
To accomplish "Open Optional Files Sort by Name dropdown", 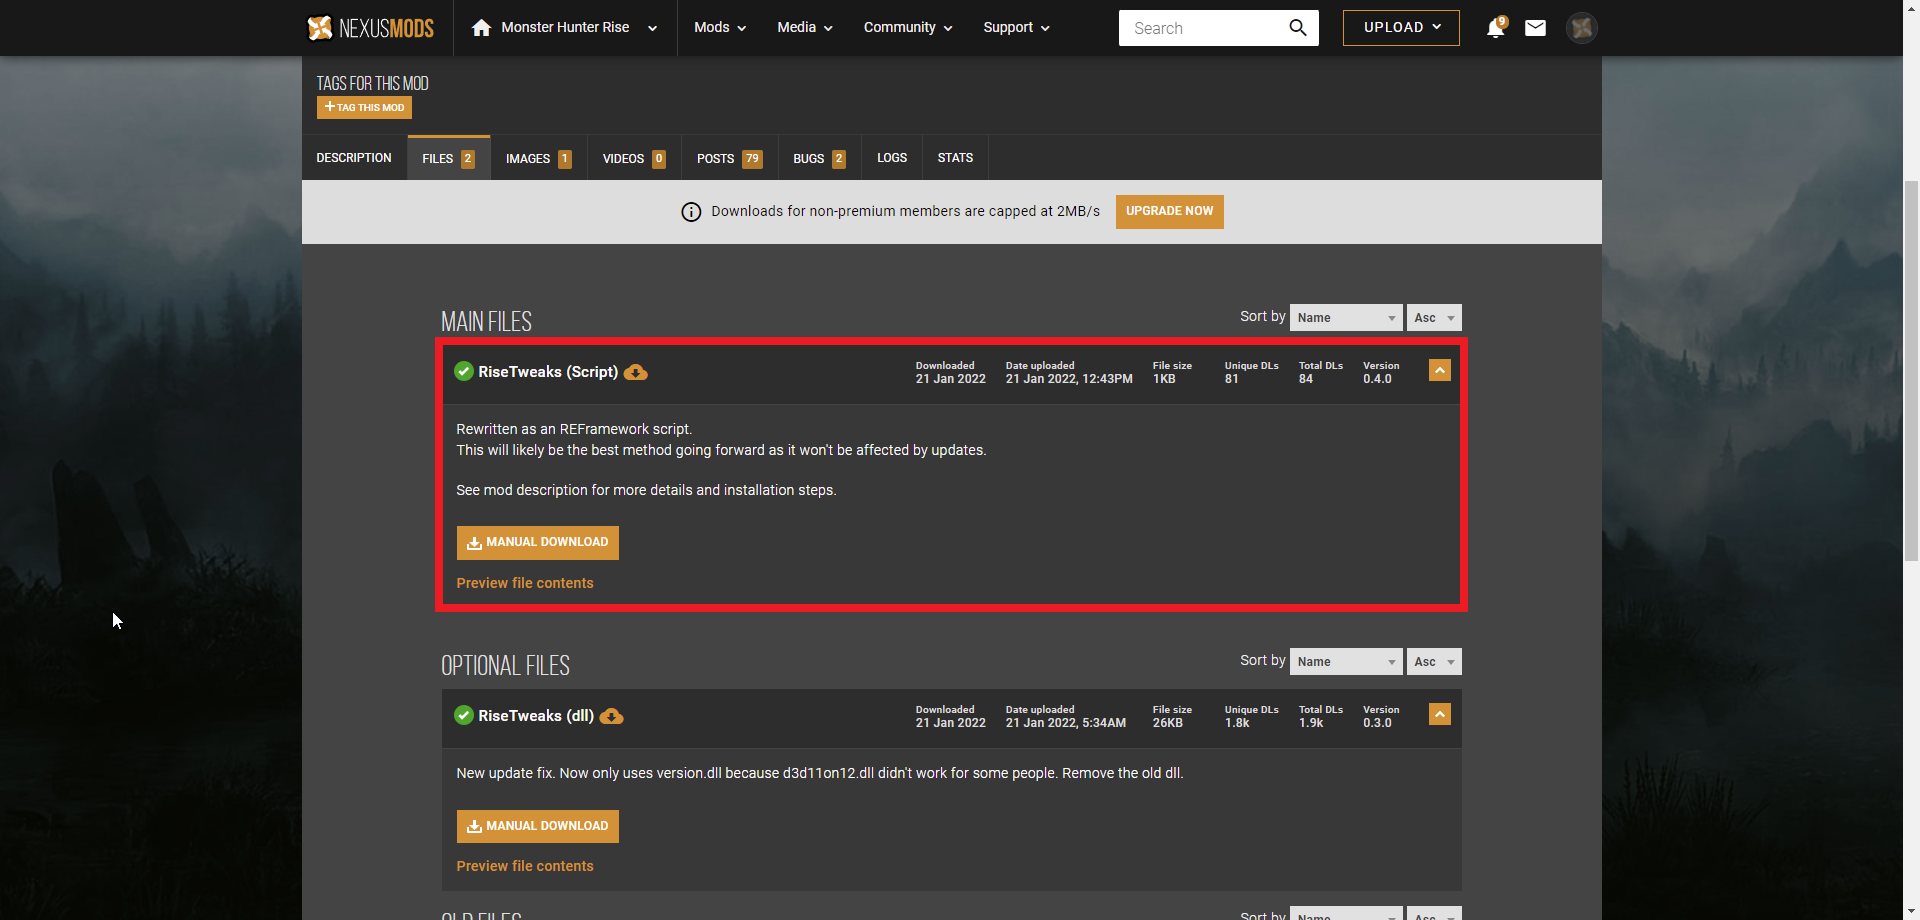I will coord(1346,662).
